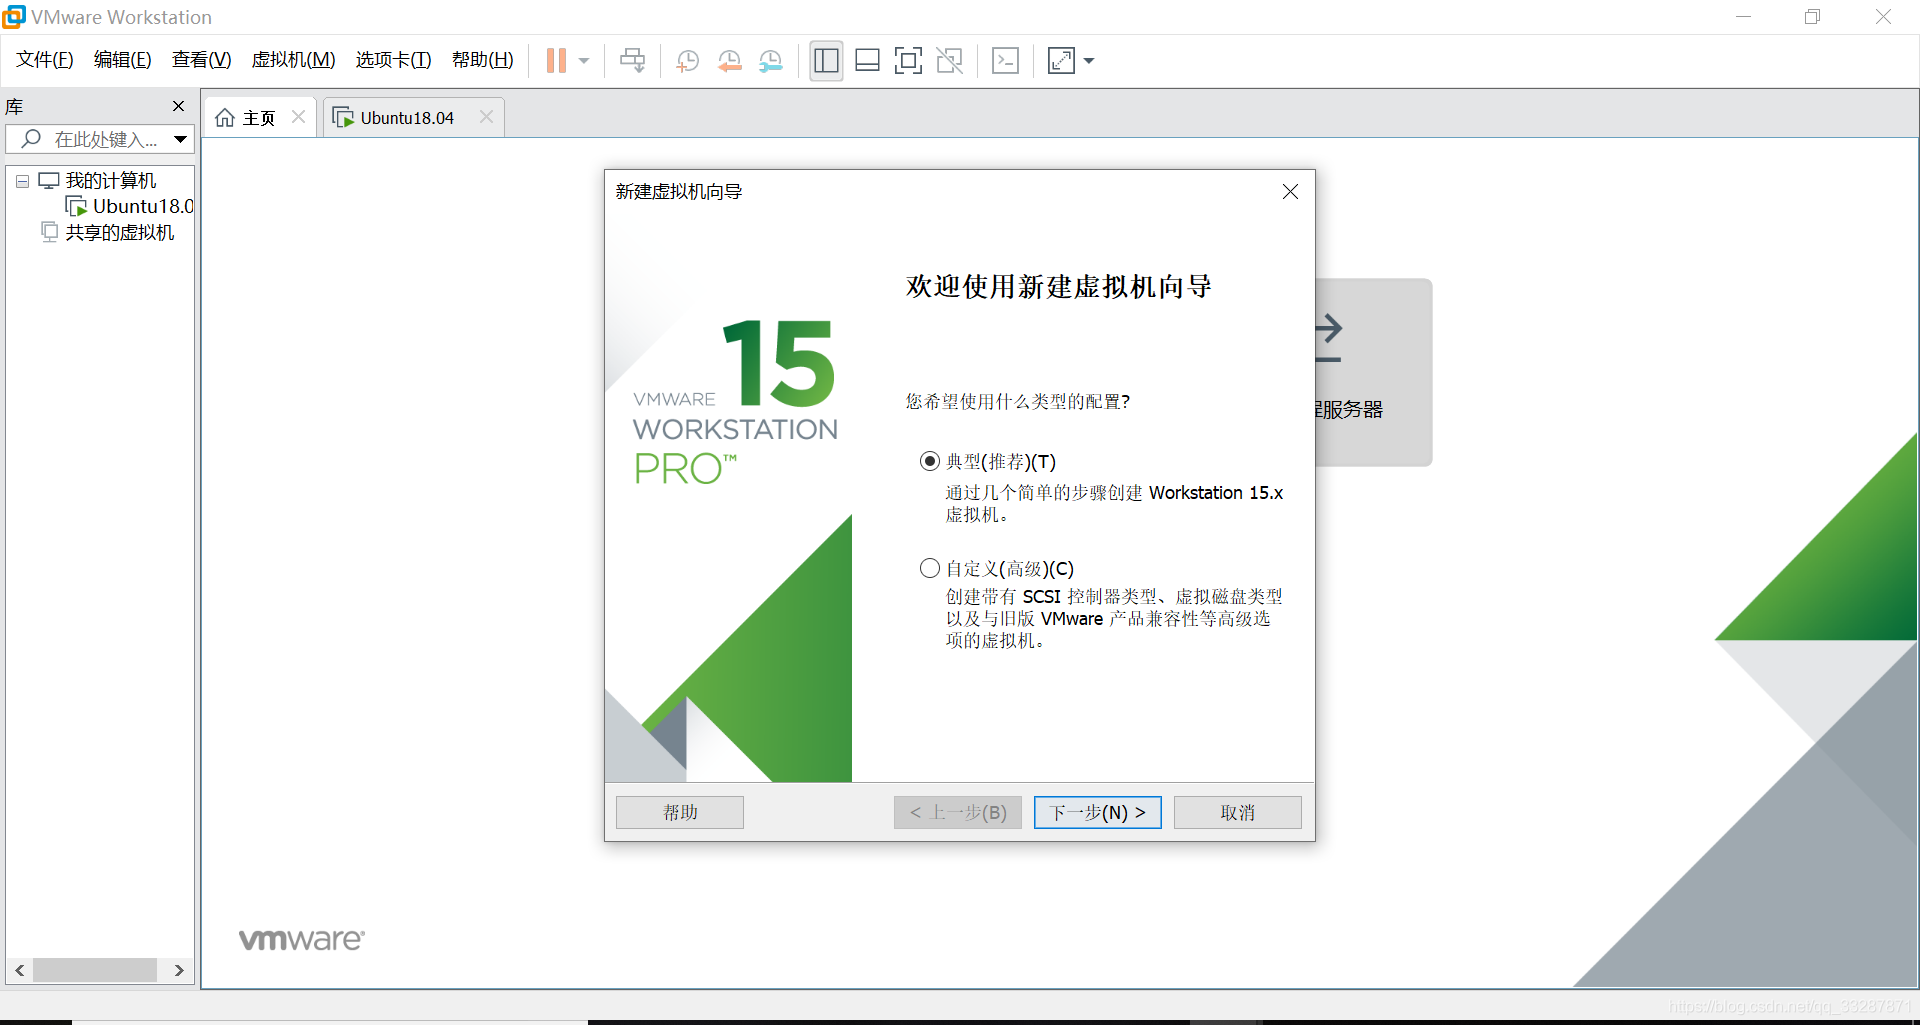The height and width of the screenshot is (1025, 1920).
Task: Toggle the thumbnail bar view icon
Action: pos(867,61)
